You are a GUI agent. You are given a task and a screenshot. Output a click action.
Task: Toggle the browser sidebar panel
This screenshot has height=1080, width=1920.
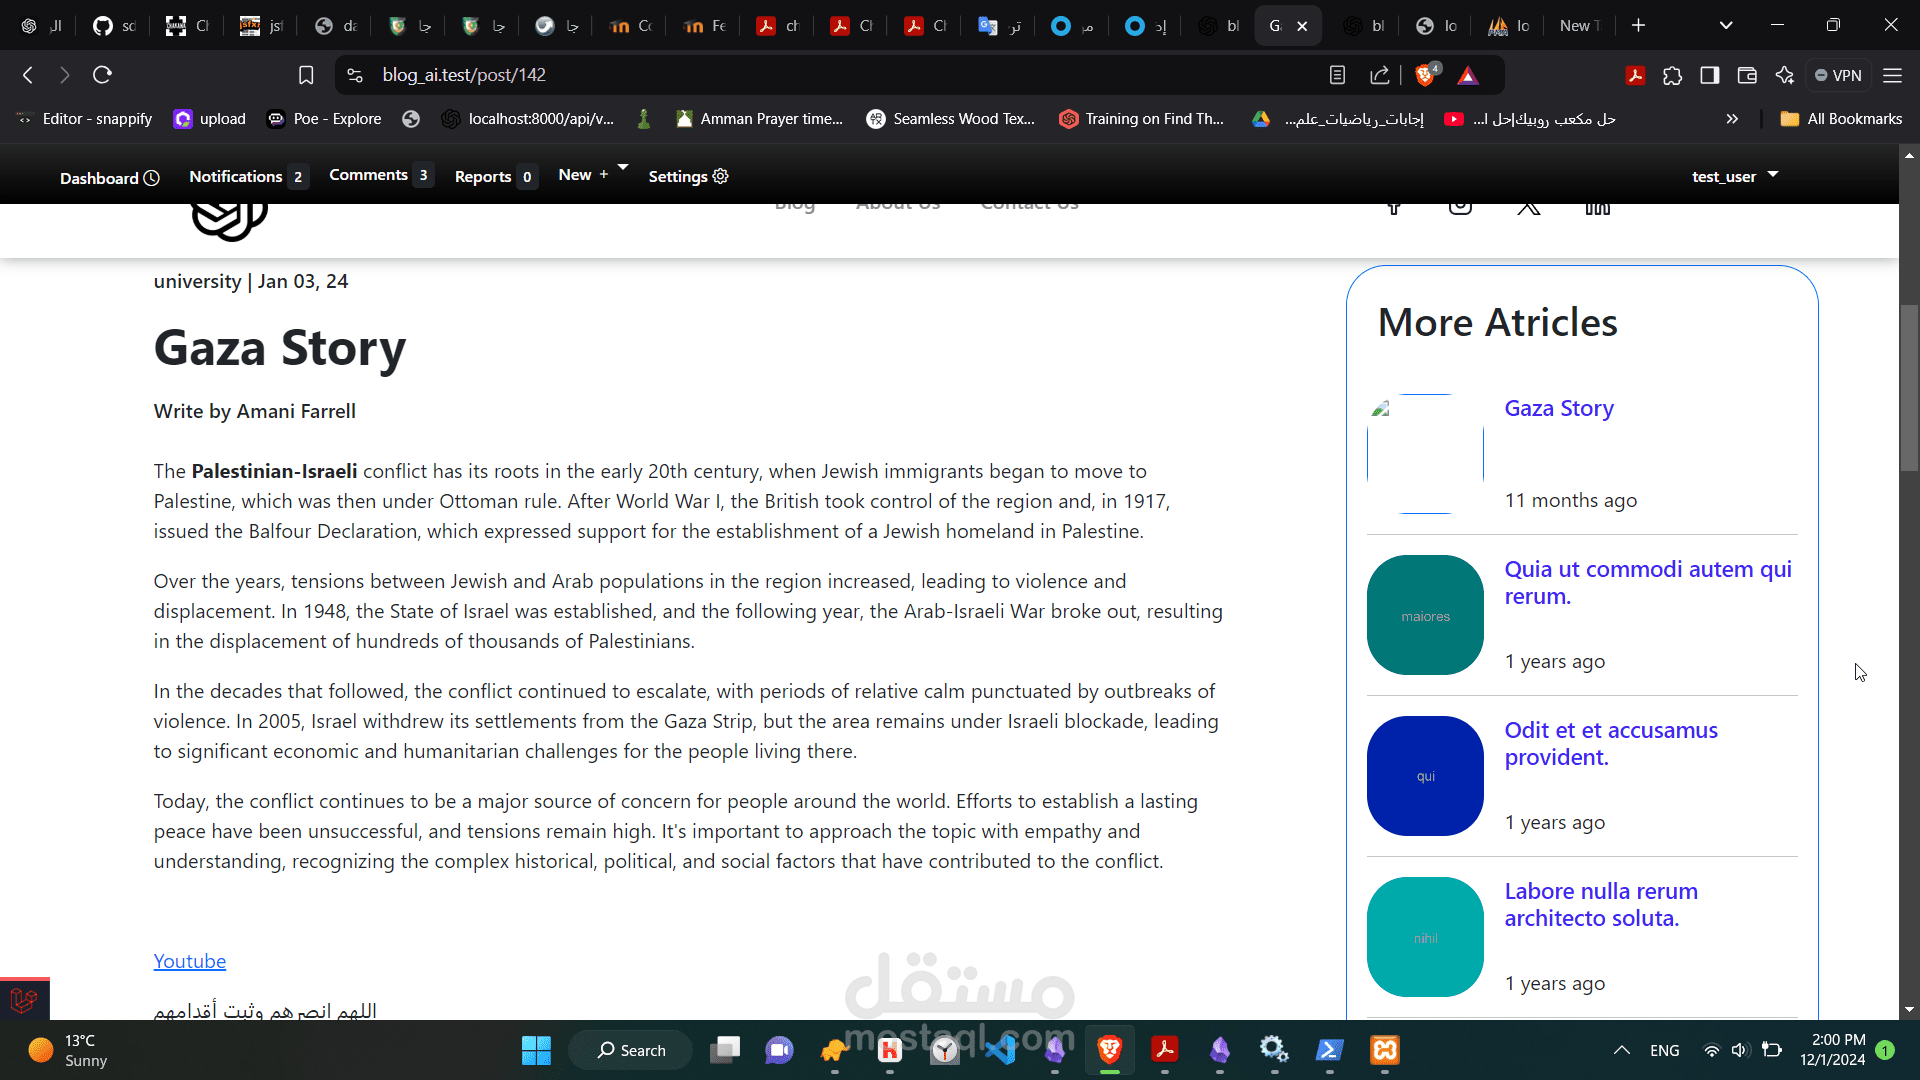pos(1710,75)
